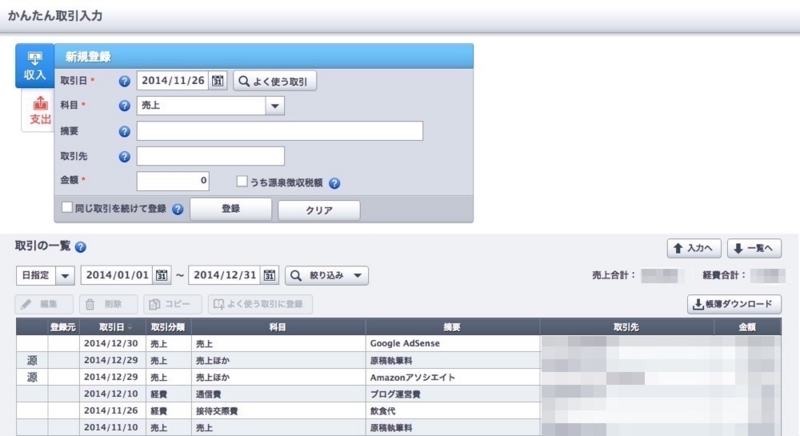Open help for 摘要 field

coord(124,132)
